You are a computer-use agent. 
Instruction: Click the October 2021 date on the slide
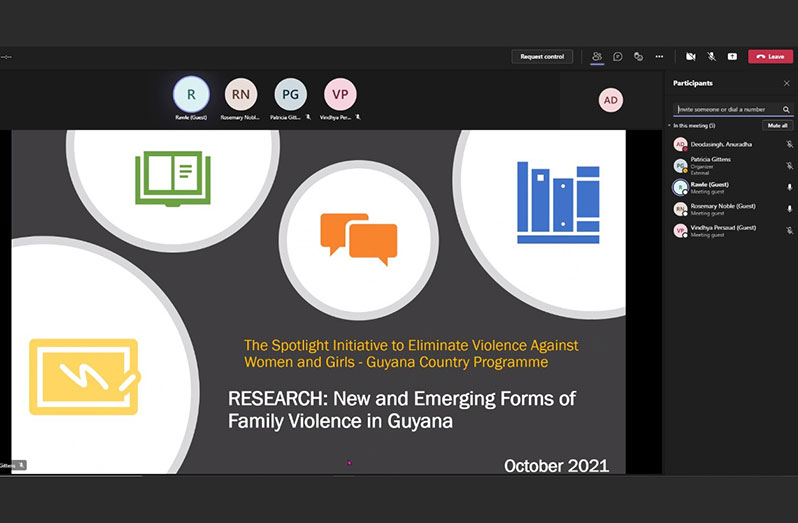pyautogui.click(x=556, y=466)
